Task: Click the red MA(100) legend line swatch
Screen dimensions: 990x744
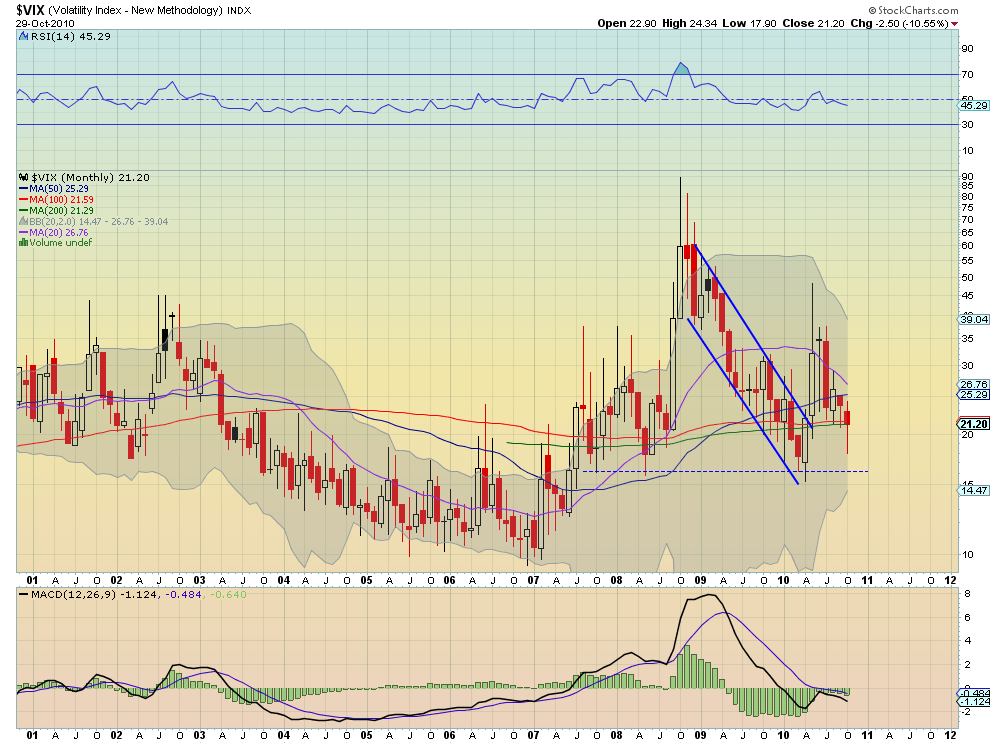Action: point(24,200)
